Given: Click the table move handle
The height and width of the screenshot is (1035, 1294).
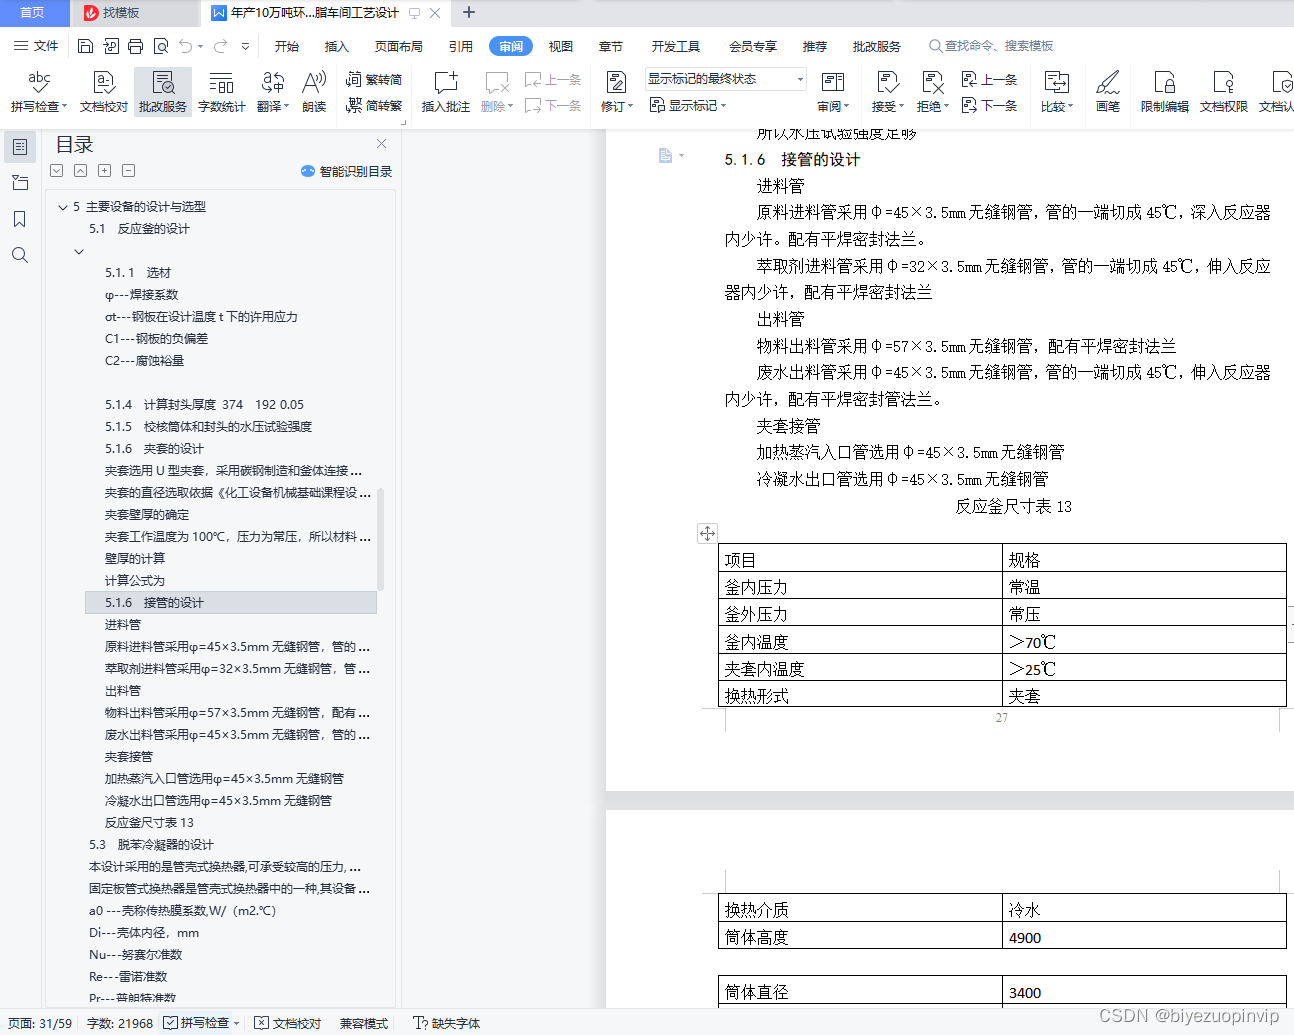Looking at the screenshot, I should (707, 533).
